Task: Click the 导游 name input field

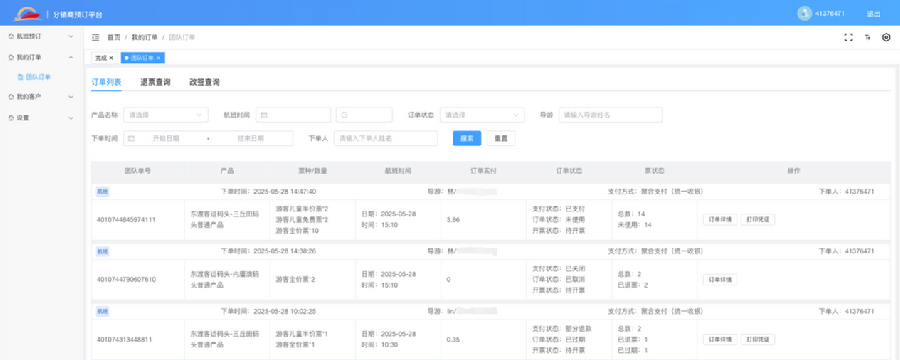Action: tap(610, 115)
